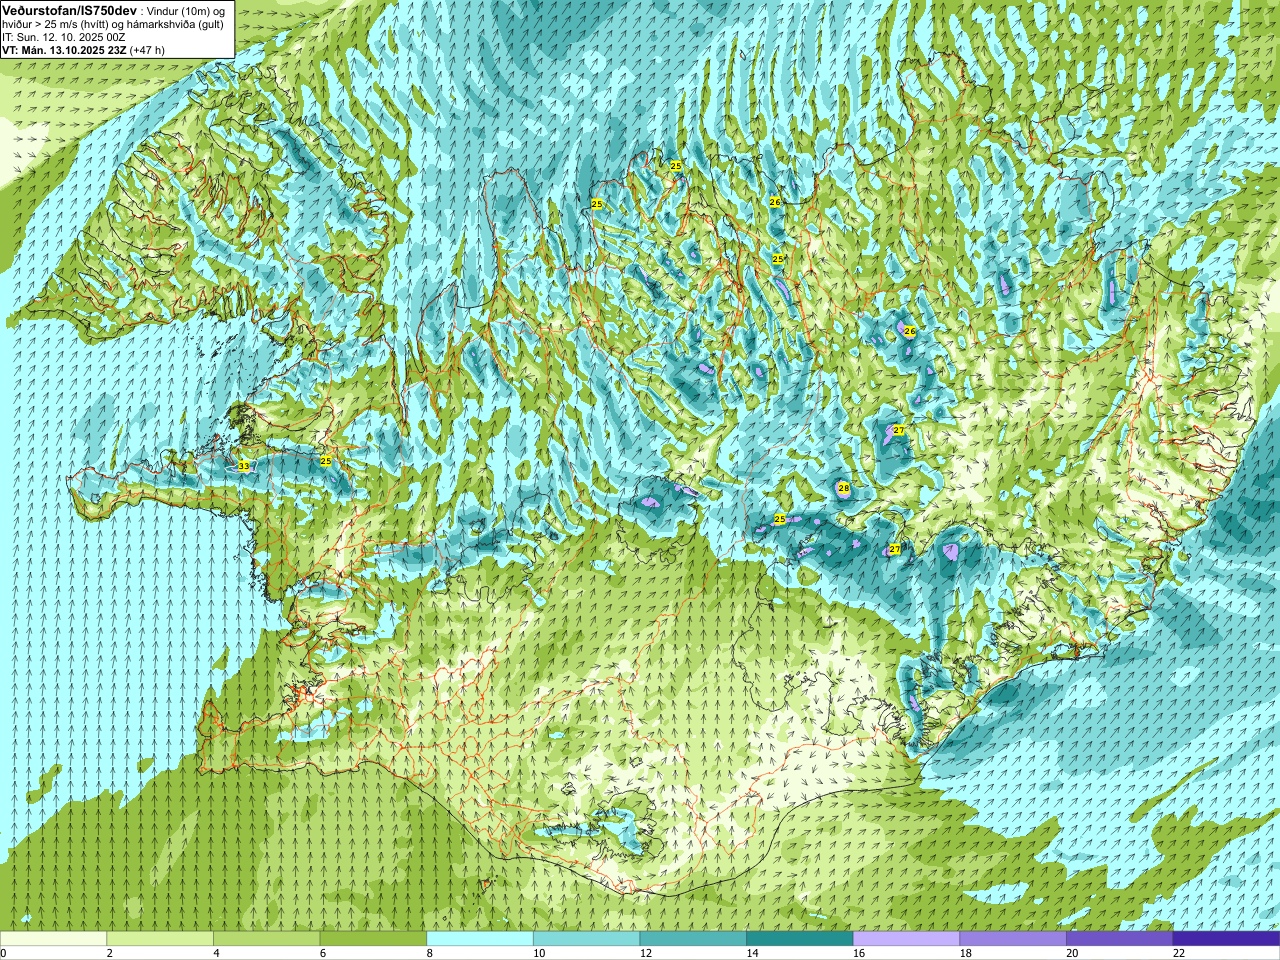Image resolution: width=1280 pixels, height=960 pixels.
Task: Click the 16–18 m/s lavender legend swatch
Action: click(x=906, y=939)
